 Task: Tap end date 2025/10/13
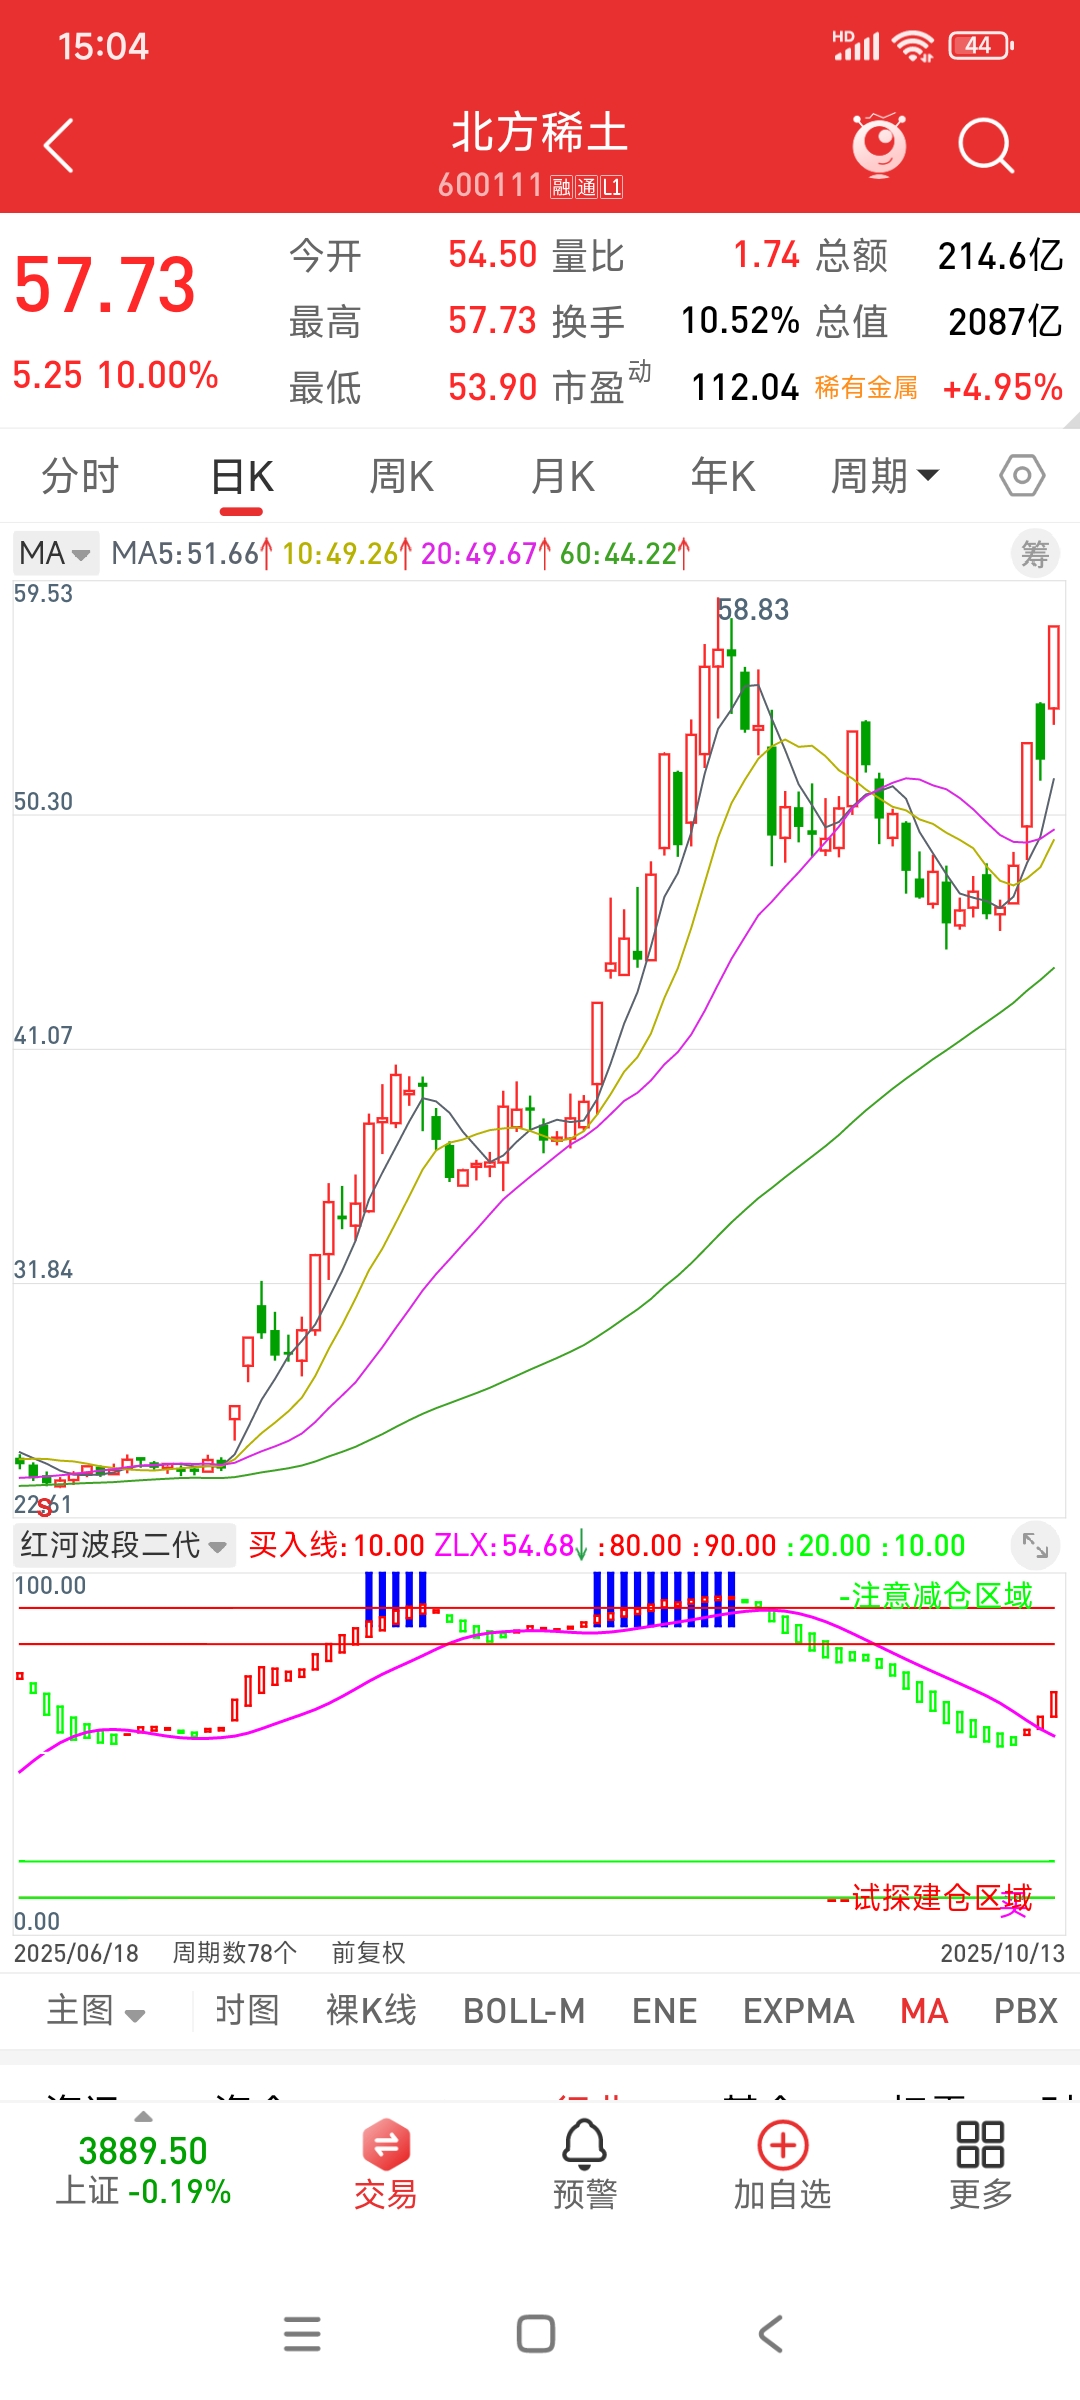(1003, 1953)
